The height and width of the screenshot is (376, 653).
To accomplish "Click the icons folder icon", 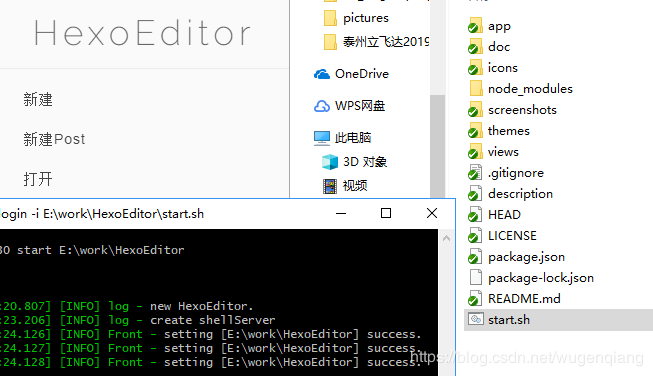I will tap(475, 68).
